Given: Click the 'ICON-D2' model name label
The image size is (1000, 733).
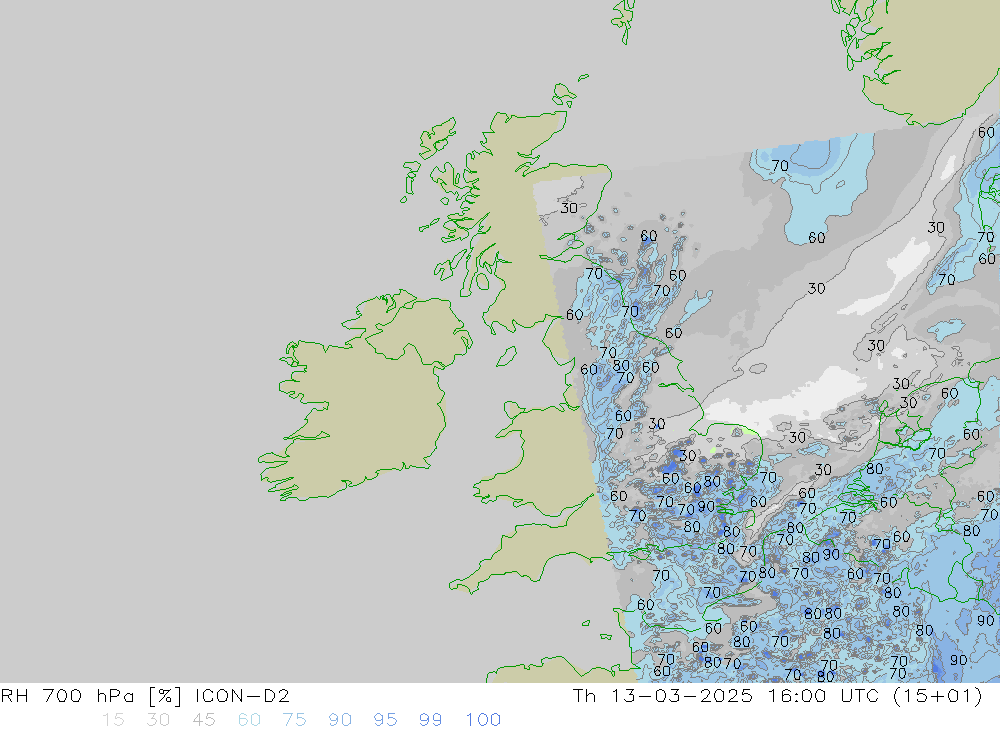Looking at the screenshot, I should (242, 695).
